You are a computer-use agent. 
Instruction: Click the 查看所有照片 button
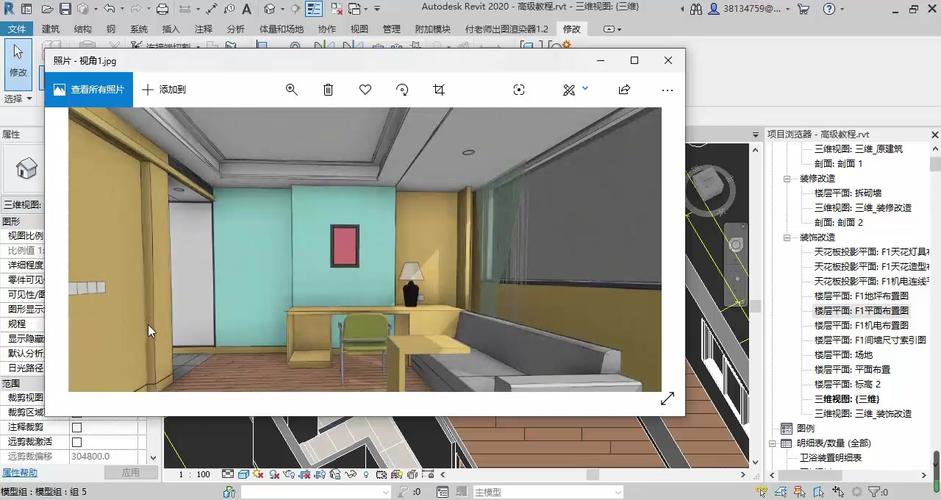tap(87, 90)
